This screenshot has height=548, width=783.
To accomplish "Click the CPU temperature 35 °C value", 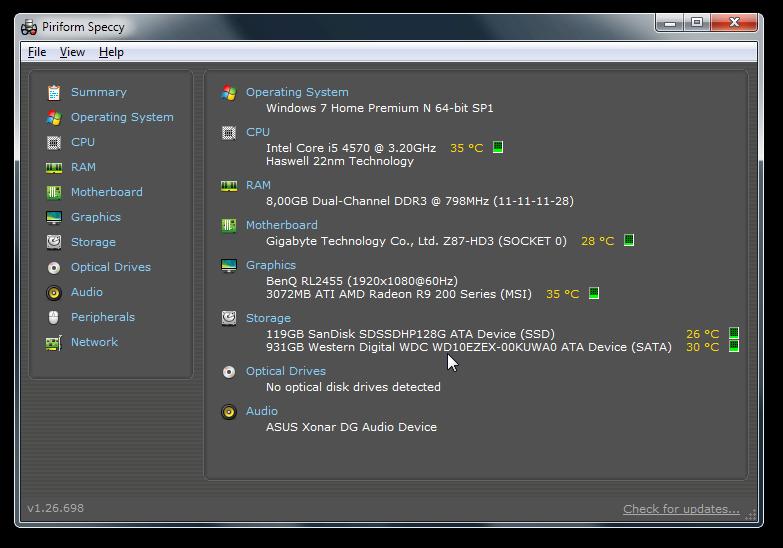I will pyautogui.click(x=466, y=148).
